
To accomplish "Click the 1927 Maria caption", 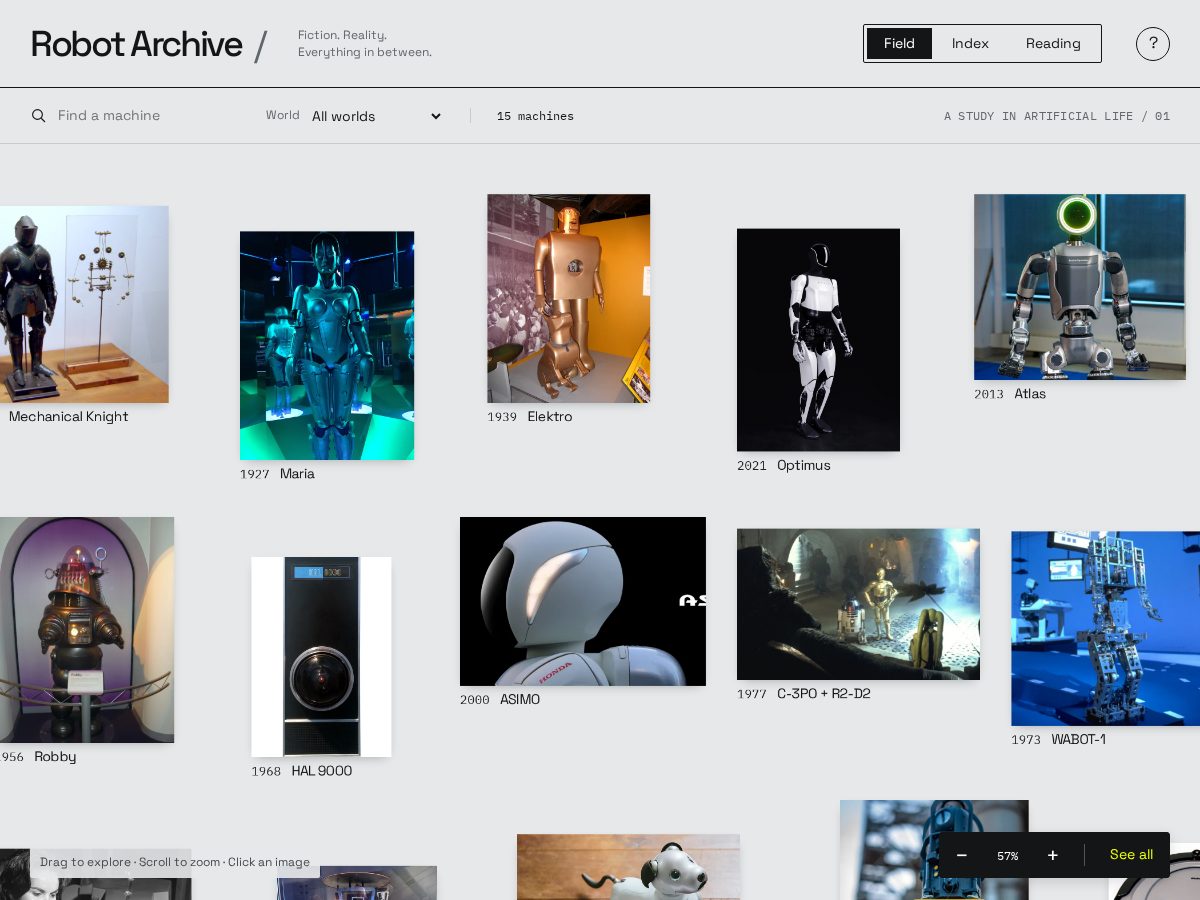I will tap(277, 474).
